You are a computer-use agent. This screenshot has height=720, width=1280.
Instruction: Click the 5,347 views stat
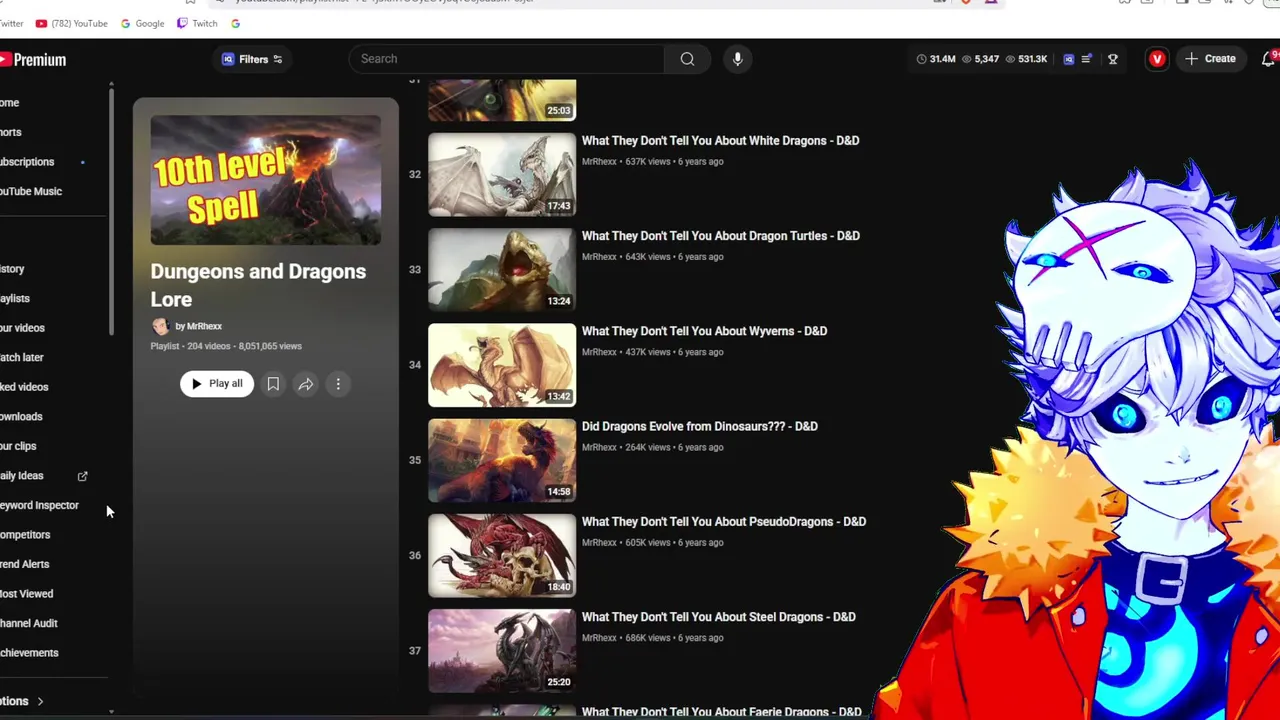[980, 59]
